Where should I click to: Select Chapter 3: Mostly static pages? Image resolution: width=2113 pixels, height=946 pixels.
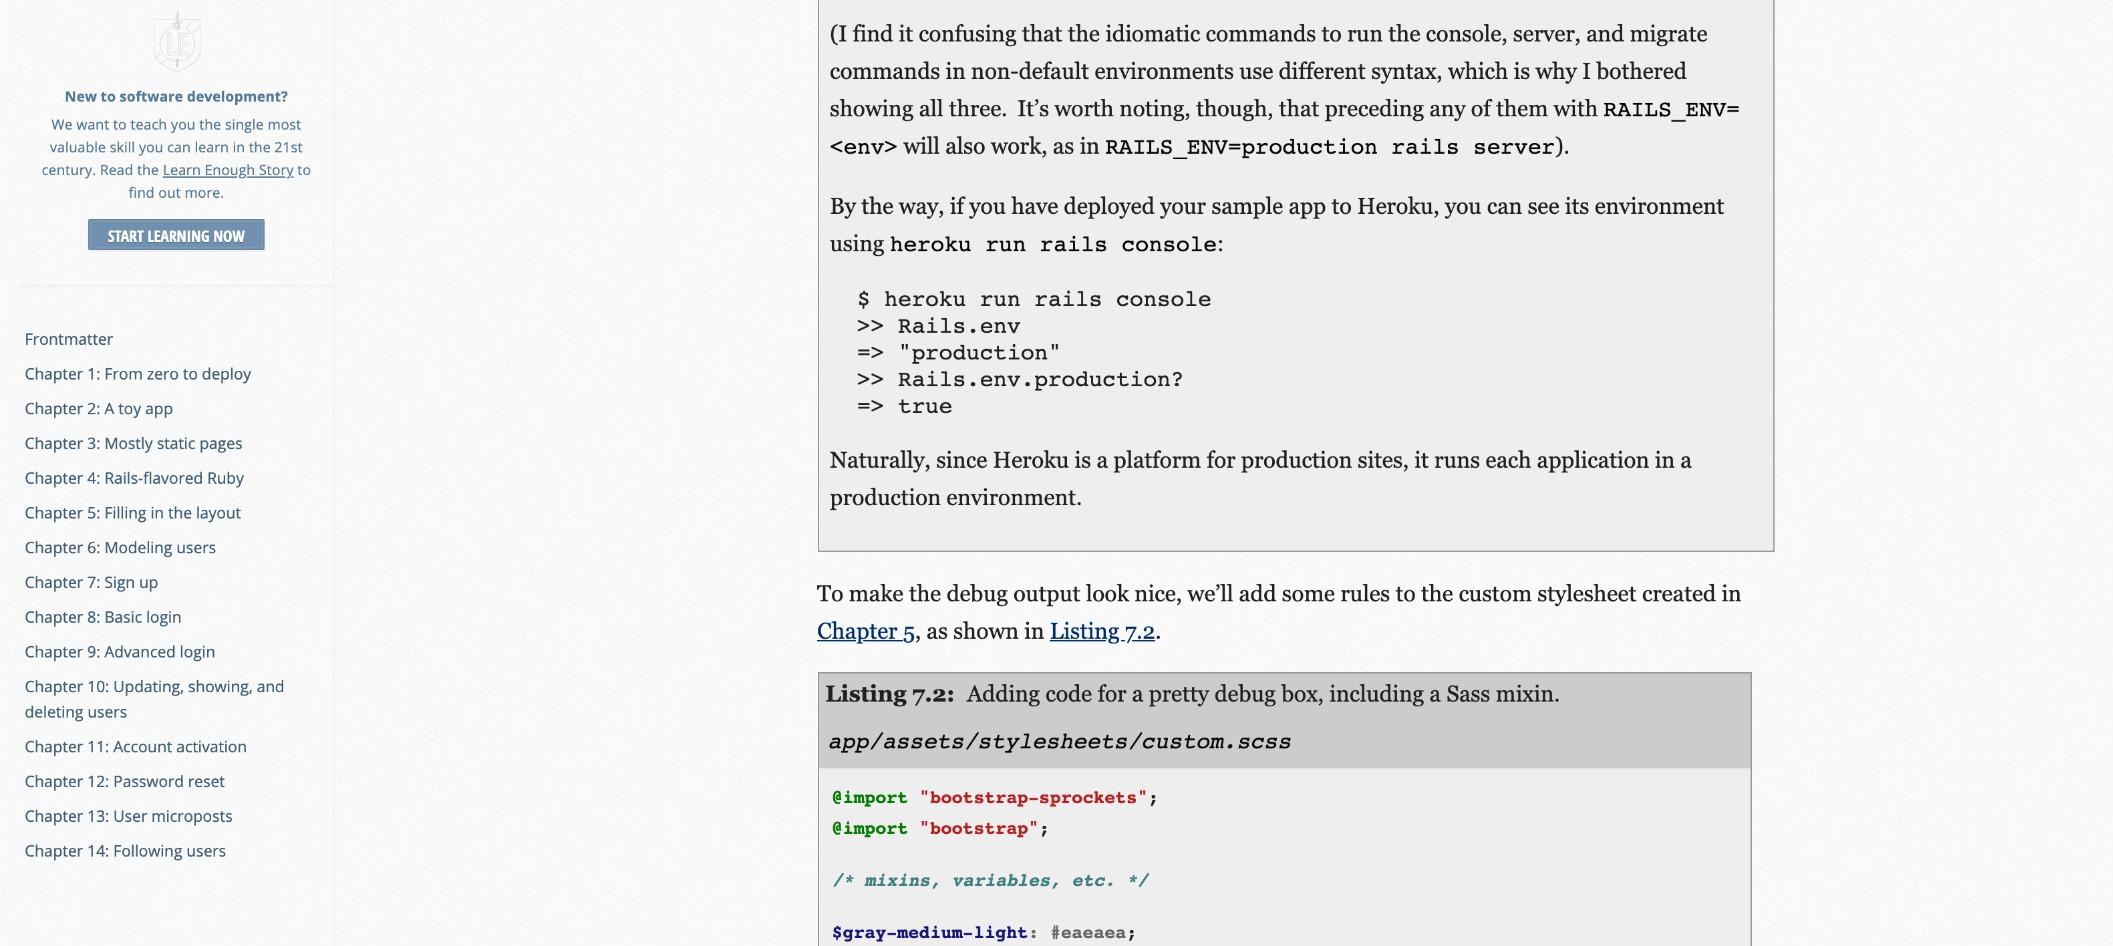133,443
